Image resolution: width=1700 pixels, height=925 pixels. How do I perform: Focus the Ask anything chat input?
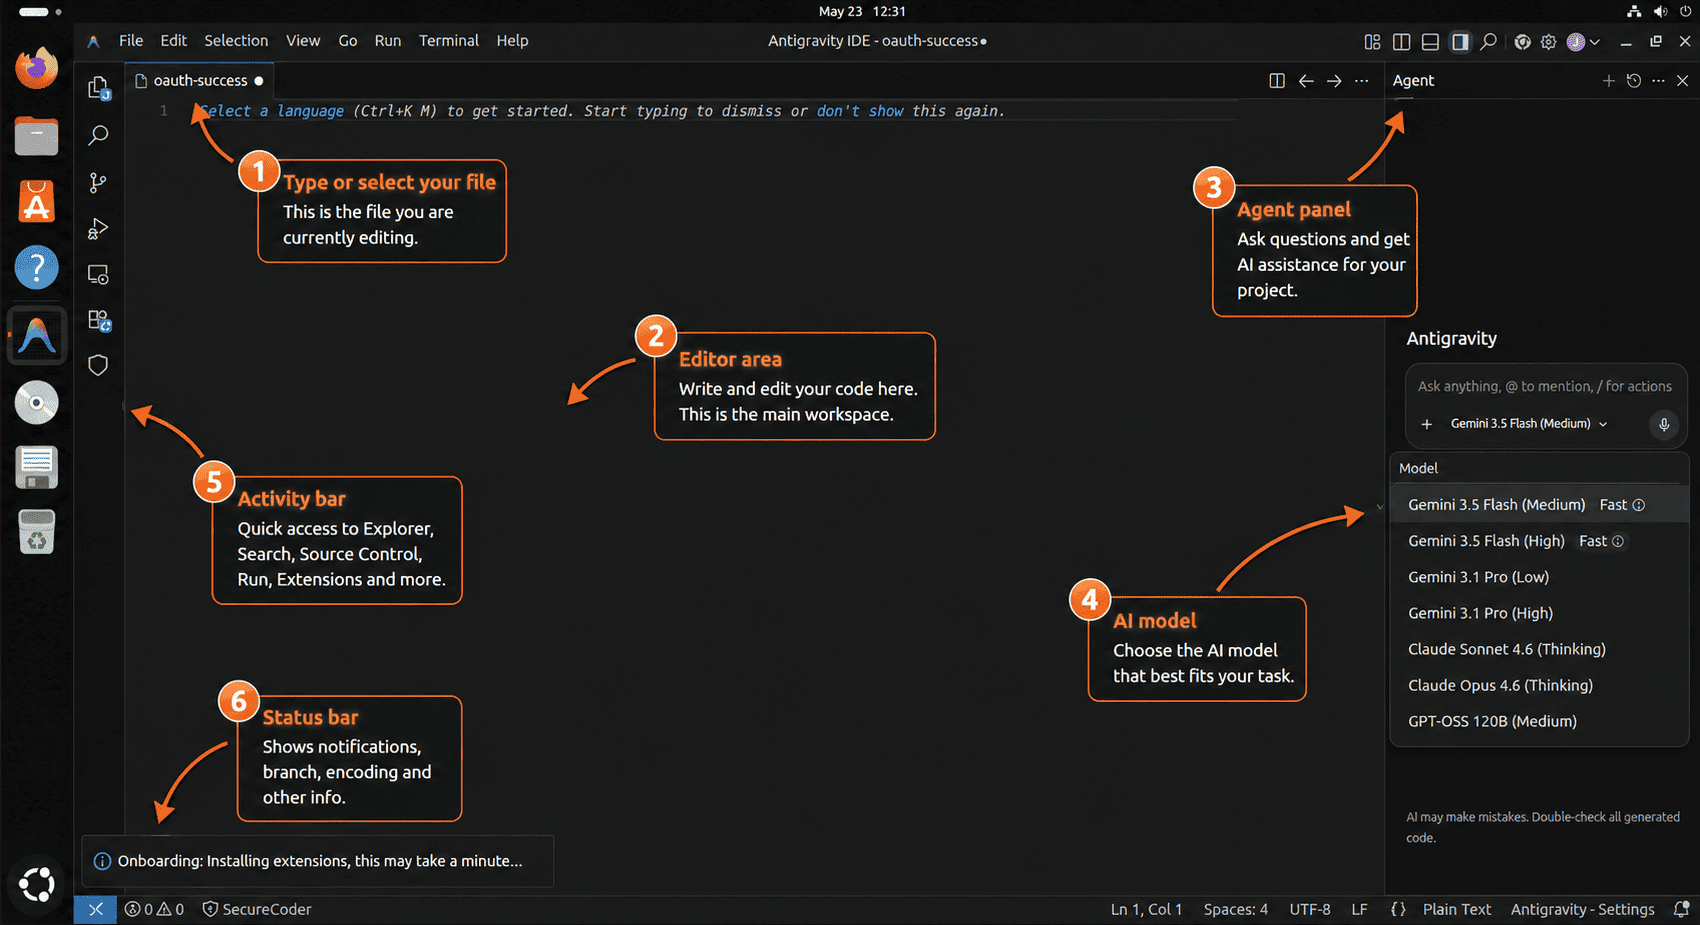click(x=1544, y=386)
